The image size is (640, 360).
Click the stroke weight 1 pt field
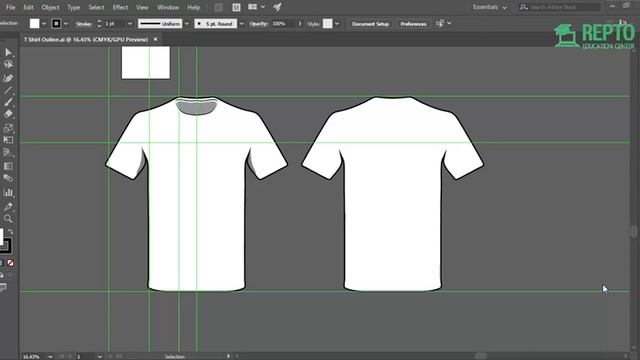tap(114, 24)
